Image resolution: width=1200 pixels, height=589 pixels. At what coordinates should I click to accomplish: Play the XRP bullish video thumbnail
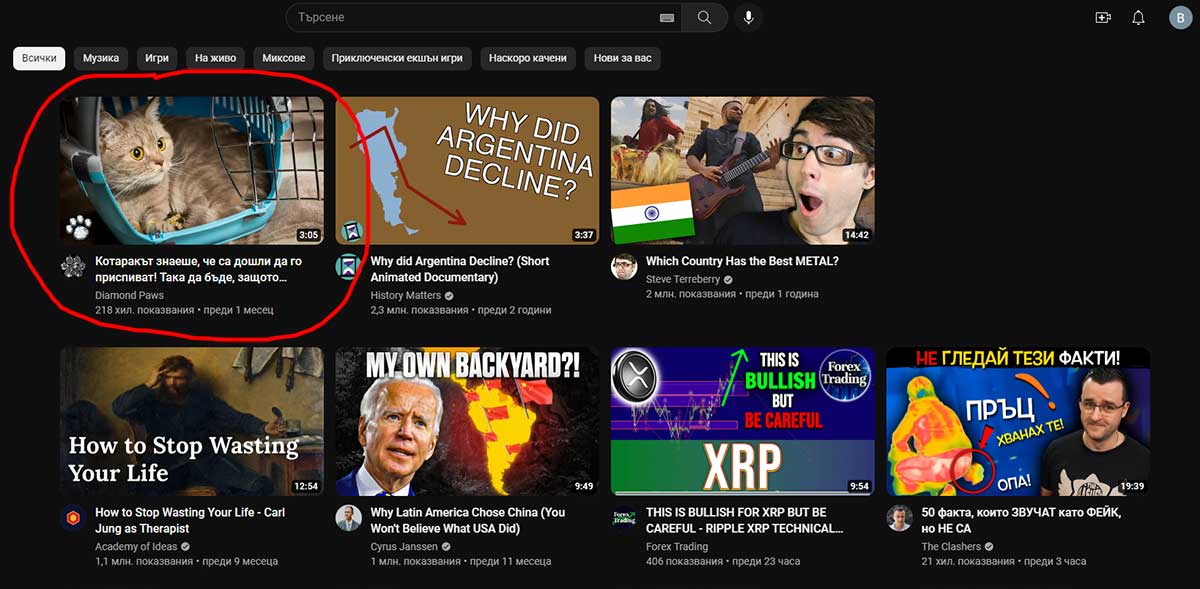743,421
